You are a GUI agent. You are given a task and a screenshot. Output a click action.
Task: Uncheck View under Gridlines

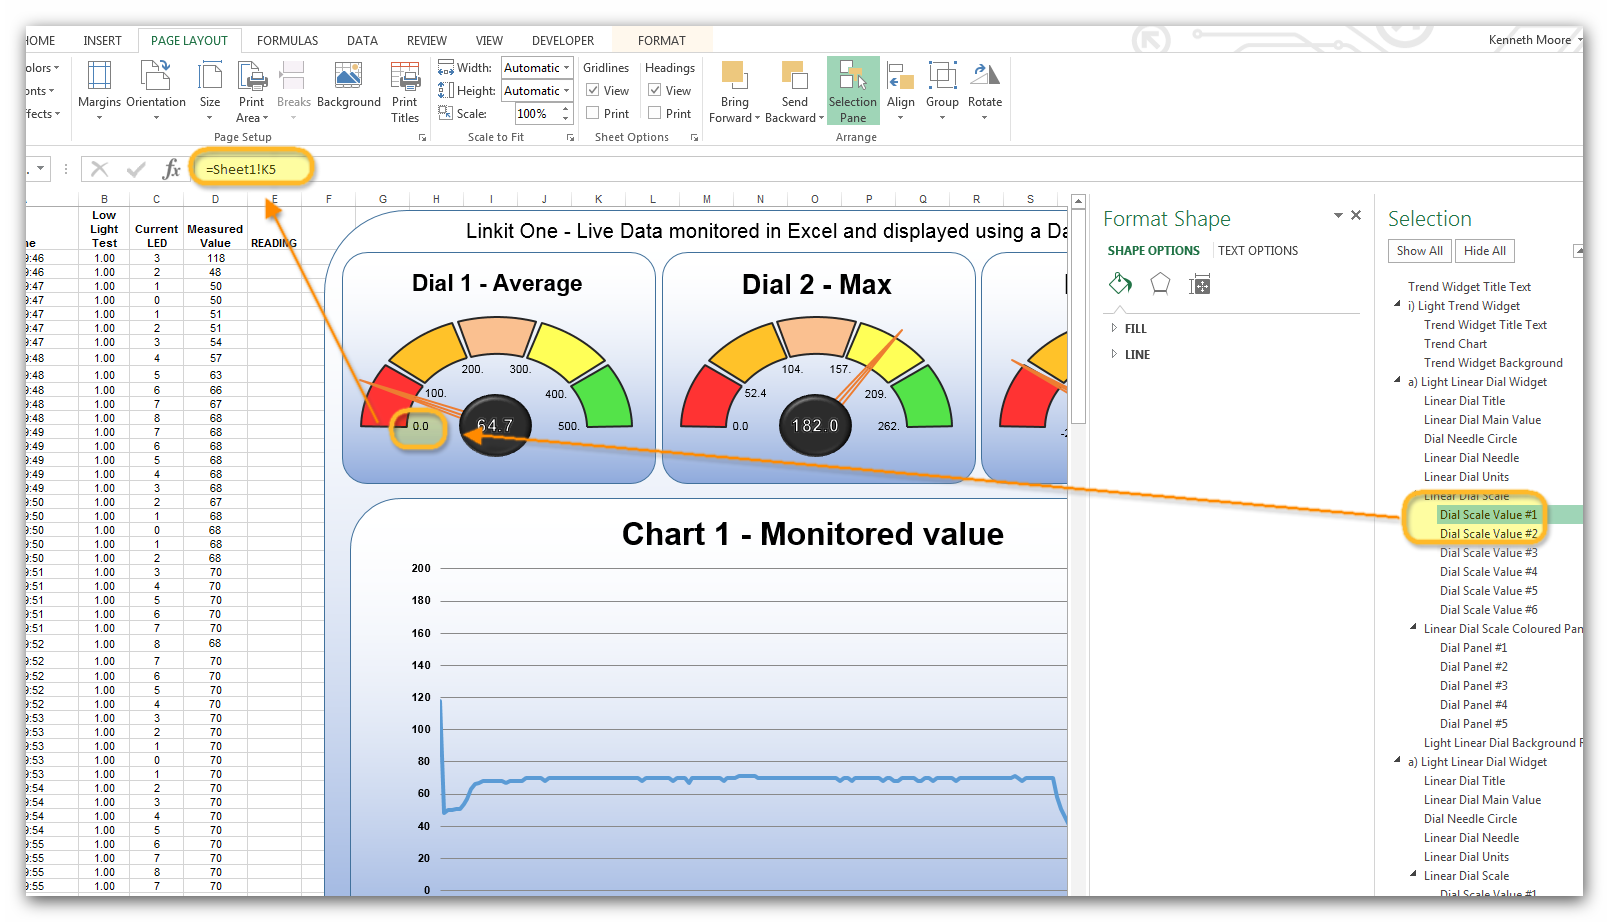tap(592, 90)
